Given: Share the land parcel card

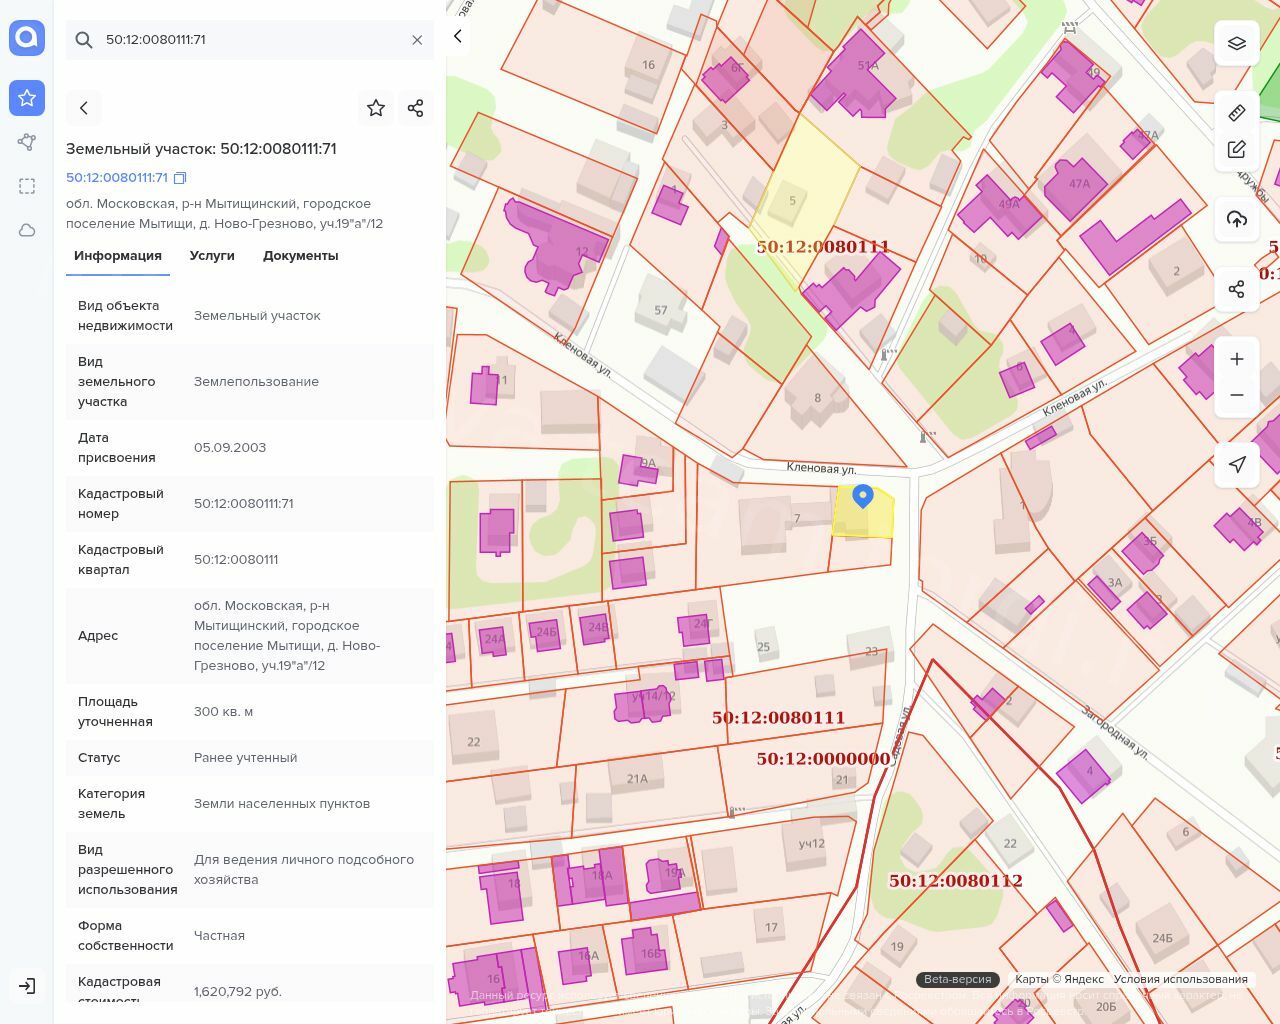Looking at the screenshot, I should click(x=416, y=108).
